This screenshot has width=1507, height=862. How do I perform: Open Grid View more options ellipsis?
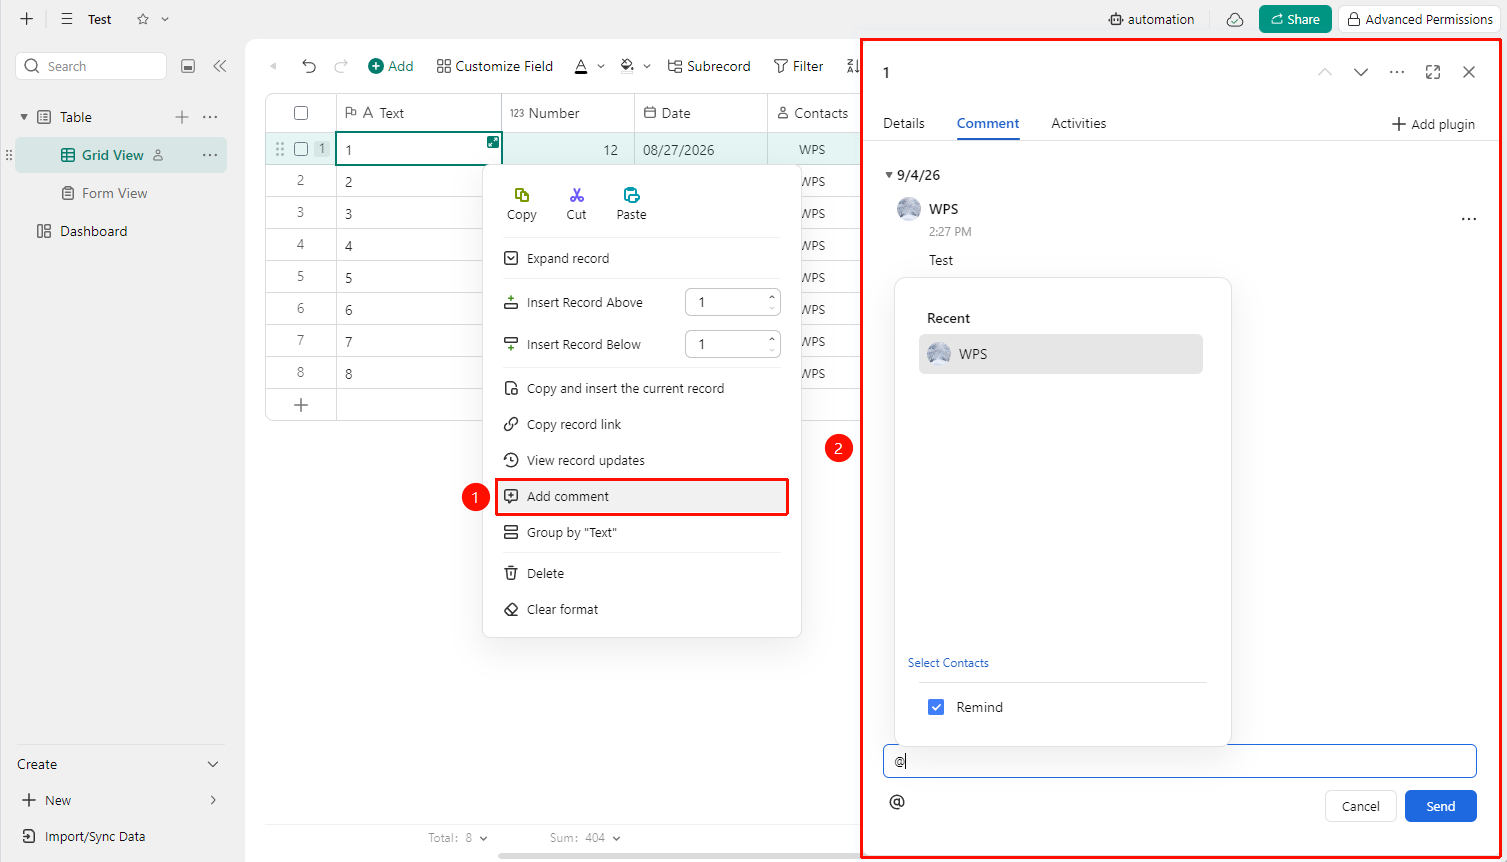210,155
